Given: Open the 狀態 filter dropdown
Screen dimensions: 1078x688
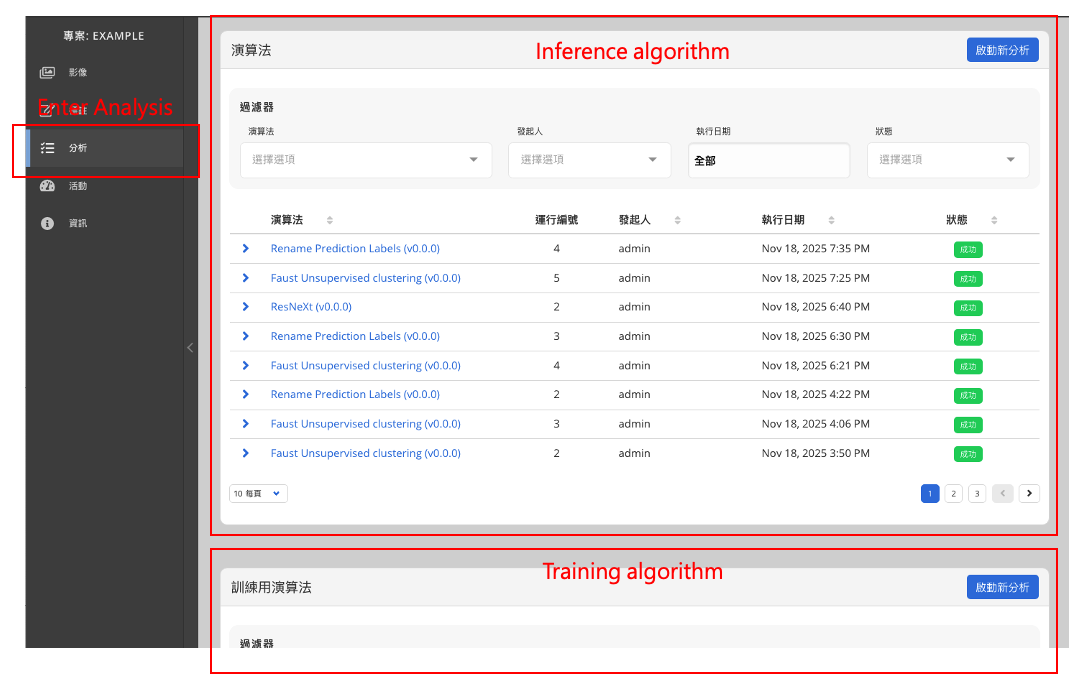Looking at the screenshot, I should click(947, 160).
